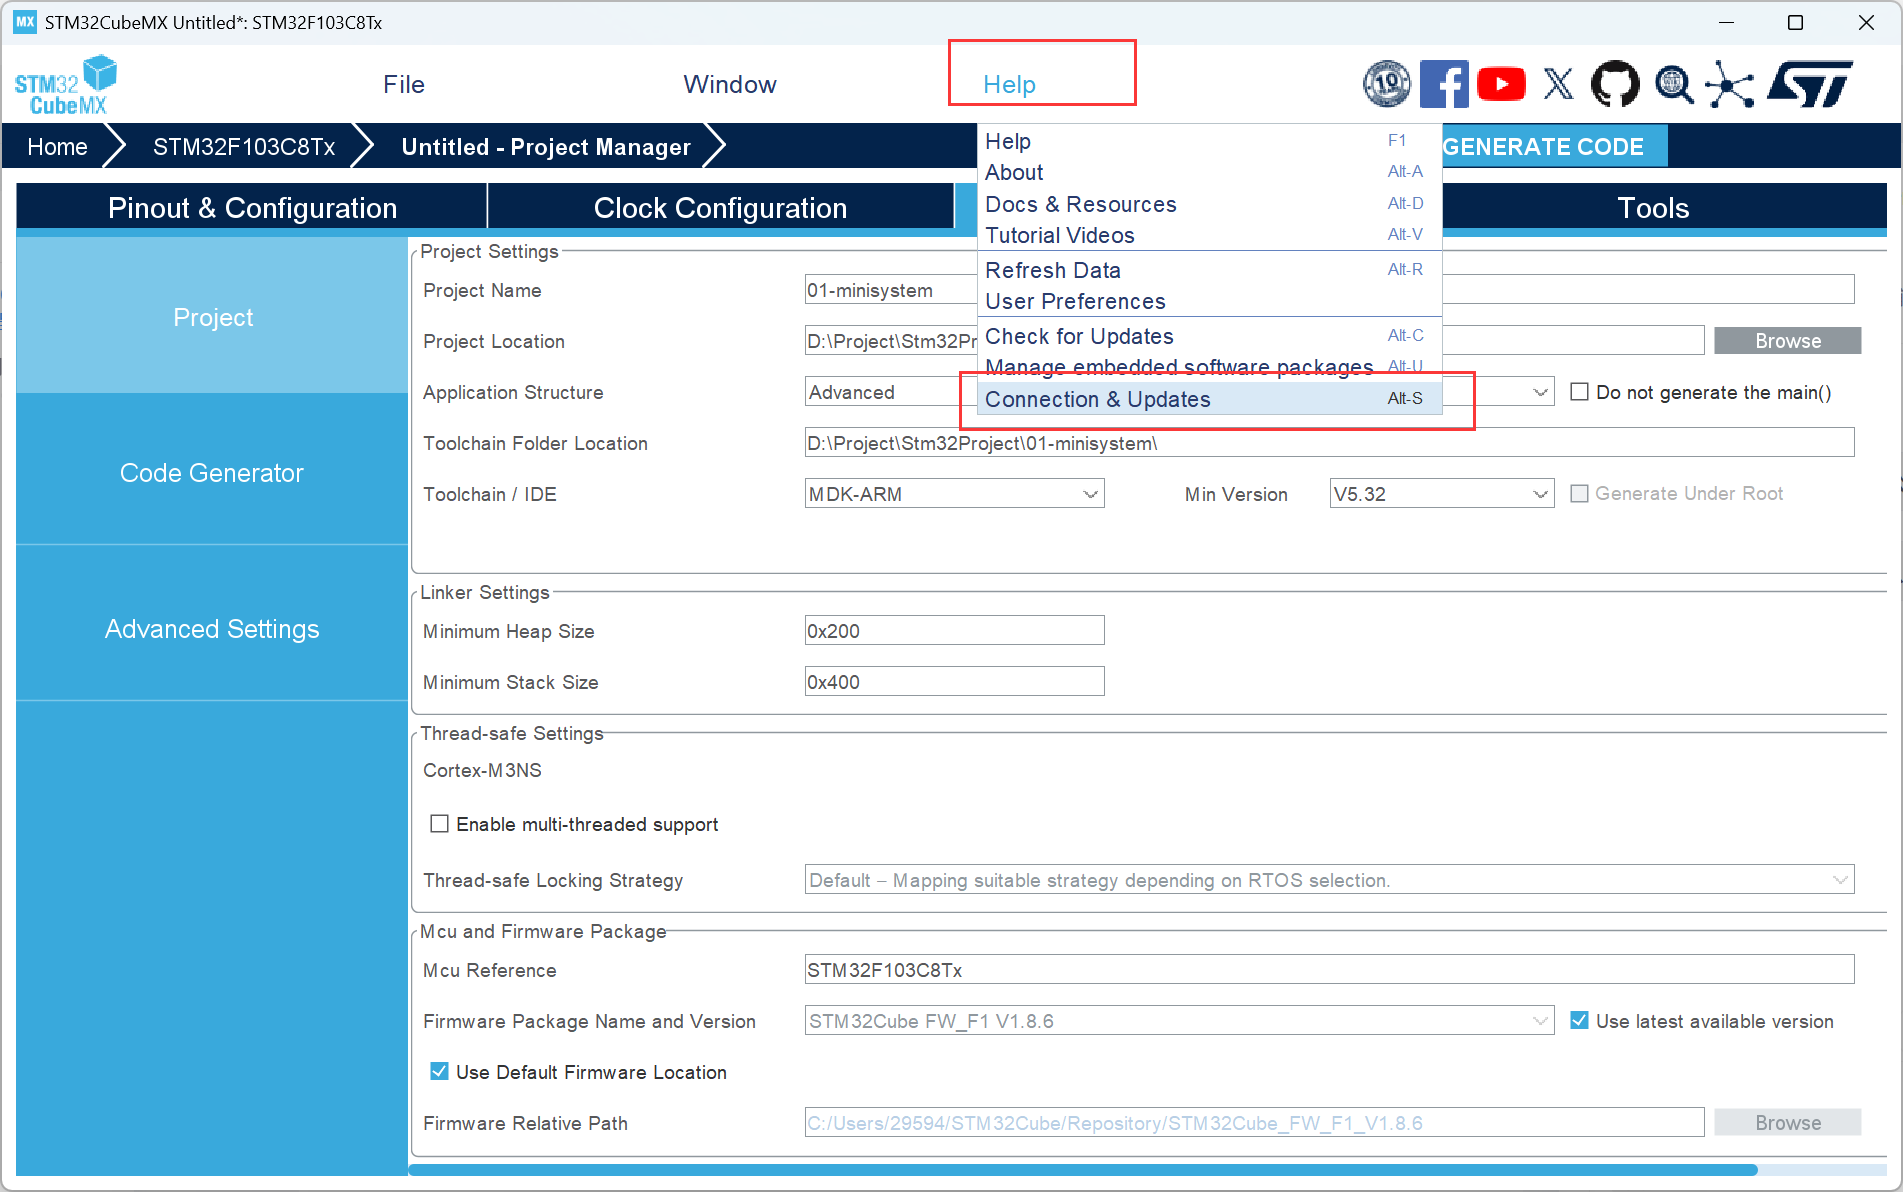1903x1192 pixels.
Task: Open the YouTube icon link
Action: coord(1501,84)
